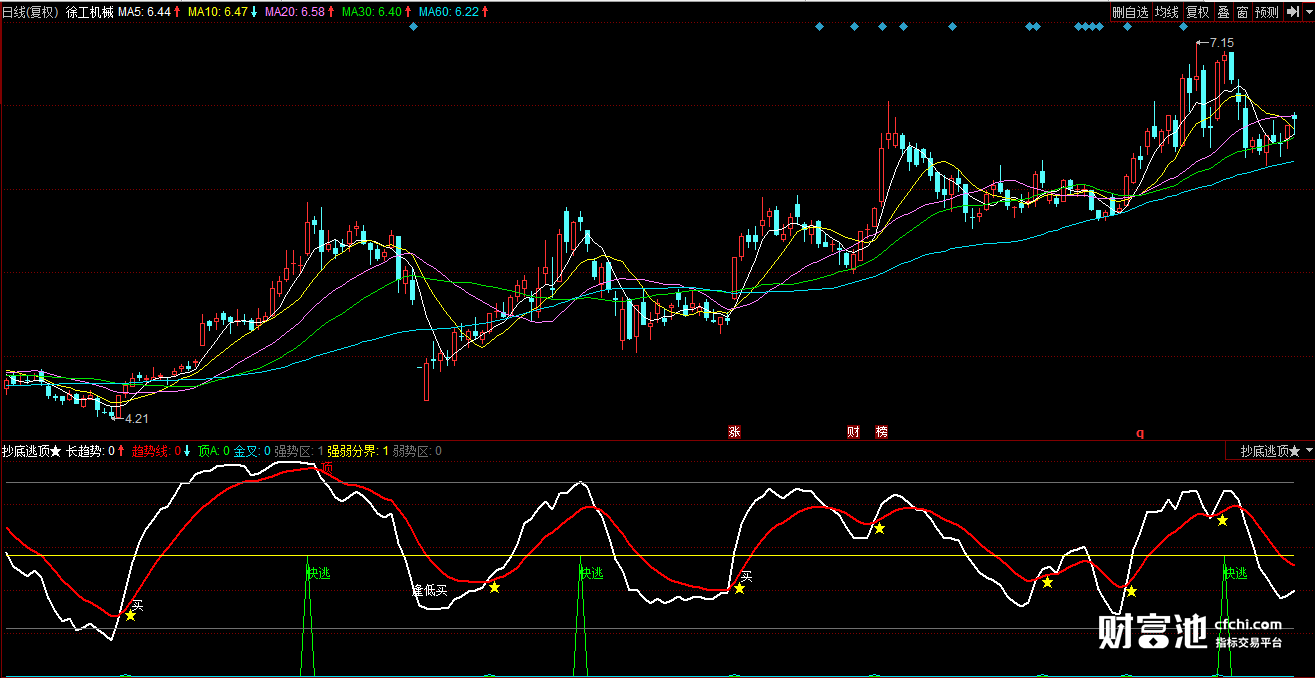Open the 抄底逃顶★ indicator selector dropdown
Viewport: 1315px width, 678px height.
(x=1271, y=451)
